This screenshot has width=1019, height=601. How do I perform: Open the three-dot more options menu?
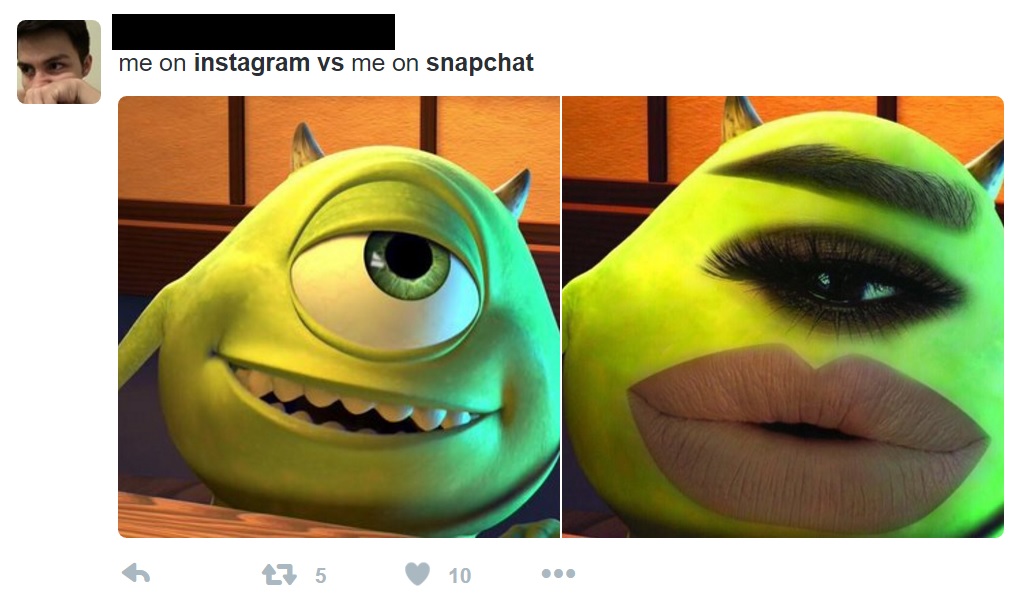(x=558, y=573)
